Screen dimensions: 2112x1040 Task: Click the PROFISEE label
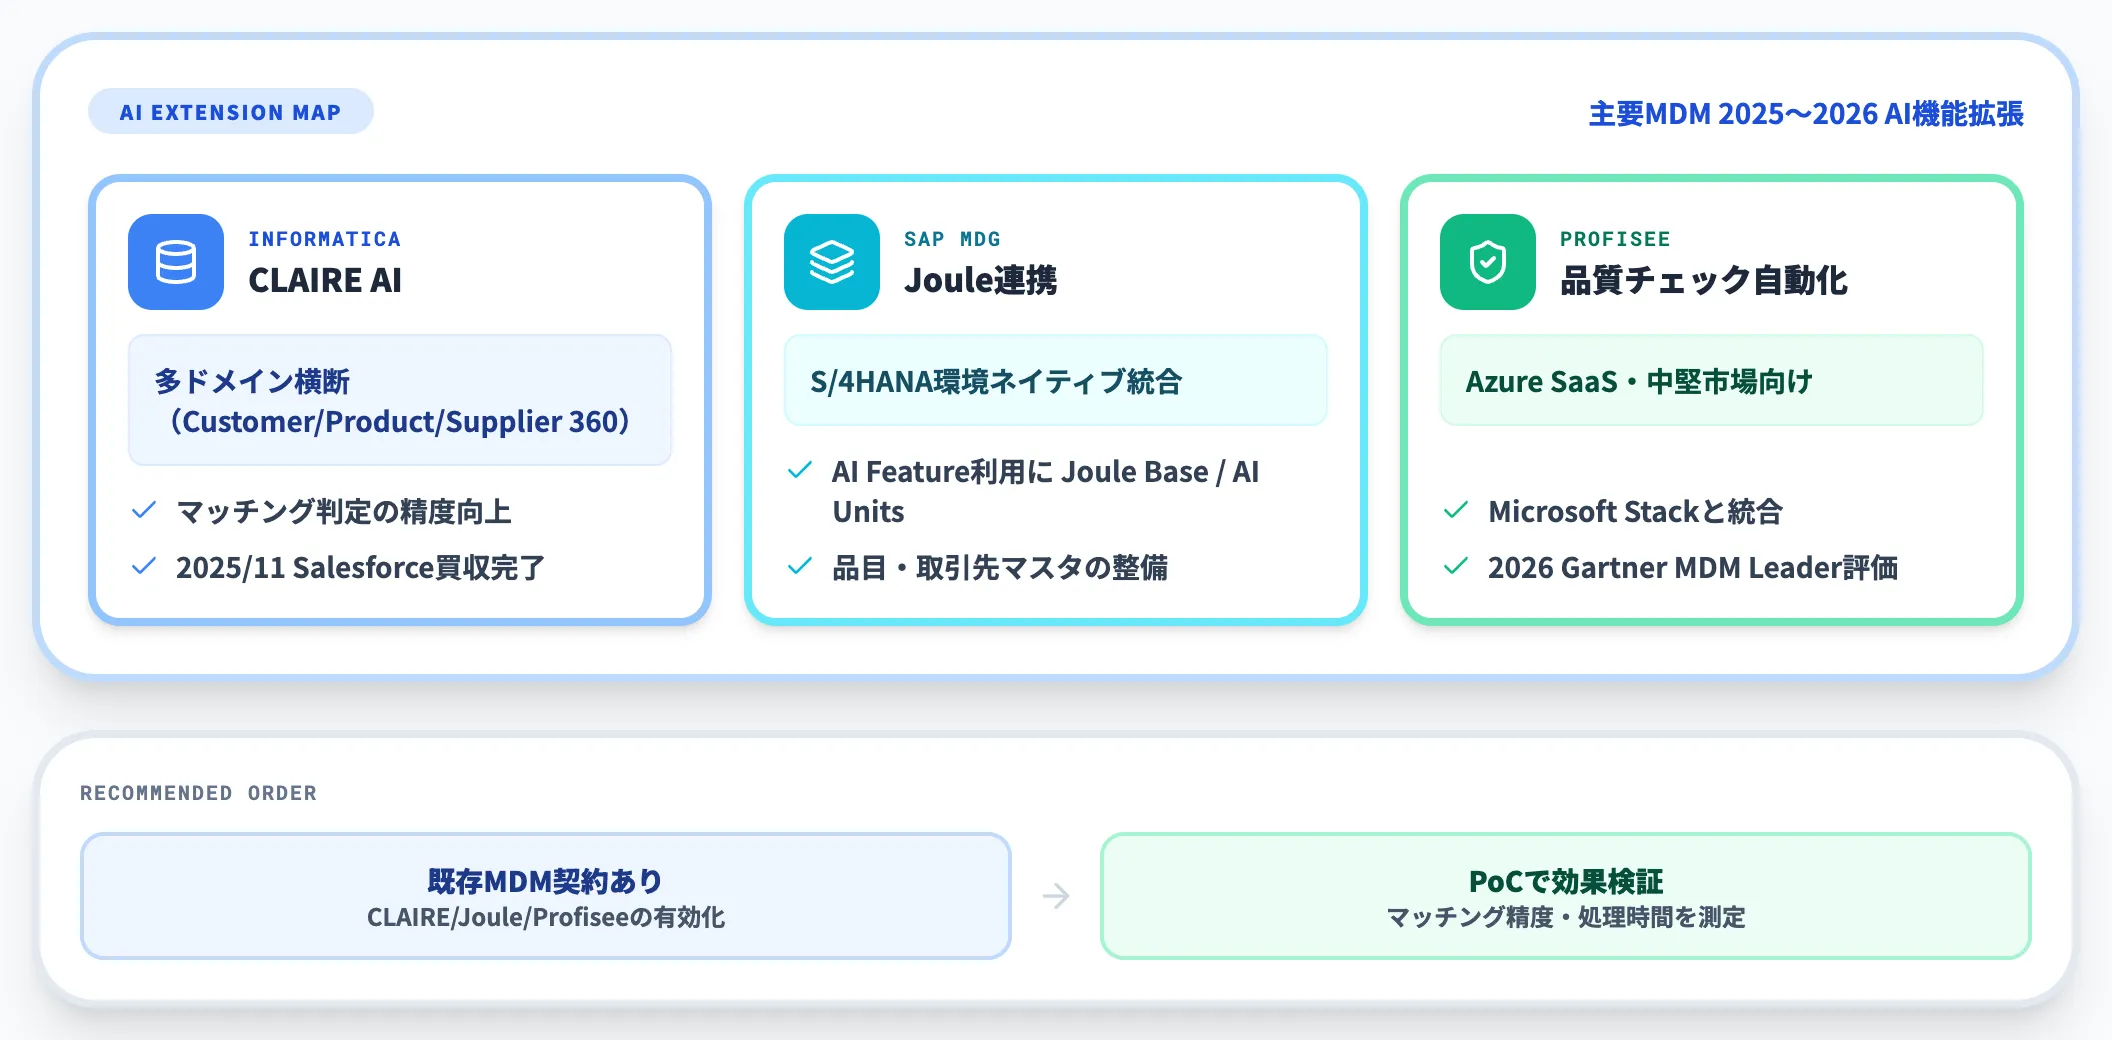[x=1615, y=239]
